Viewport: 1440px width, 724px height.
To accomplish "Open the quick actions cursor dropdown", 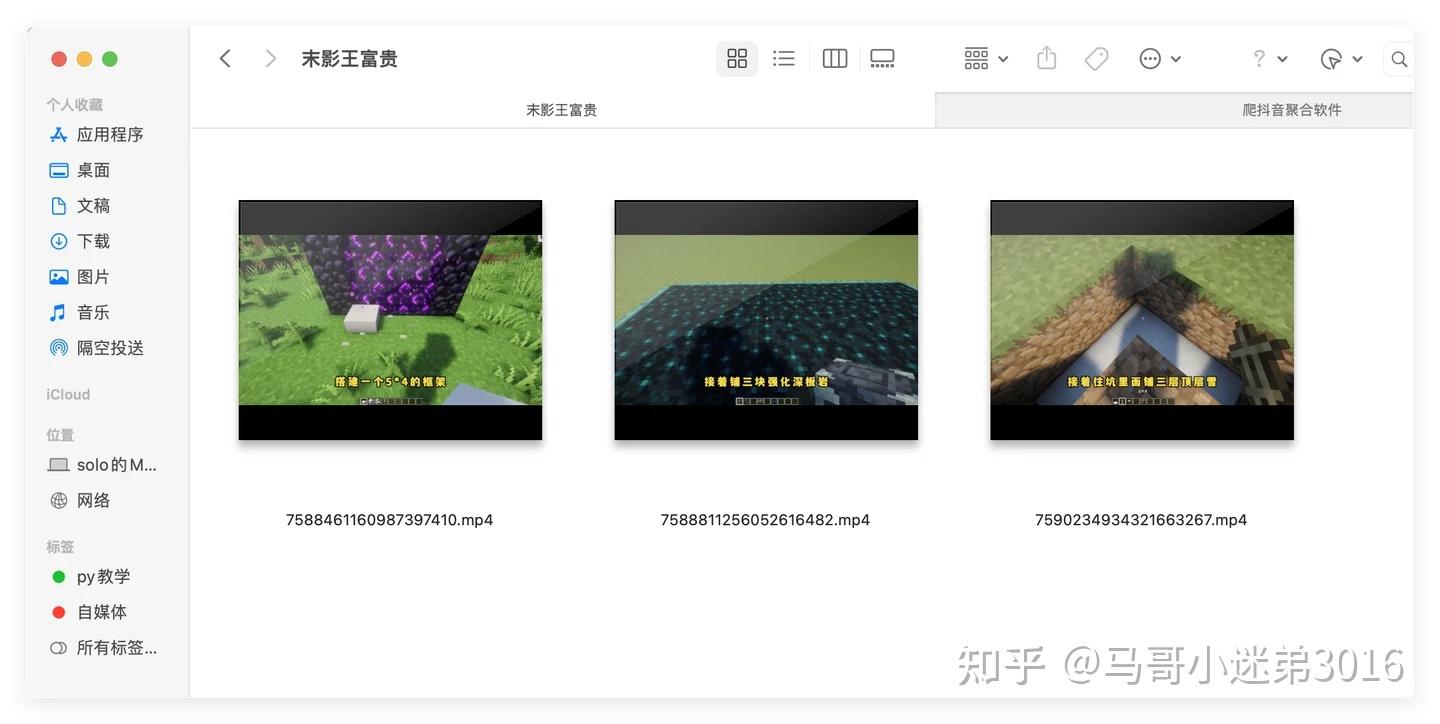I will [x=1341, y=59].
